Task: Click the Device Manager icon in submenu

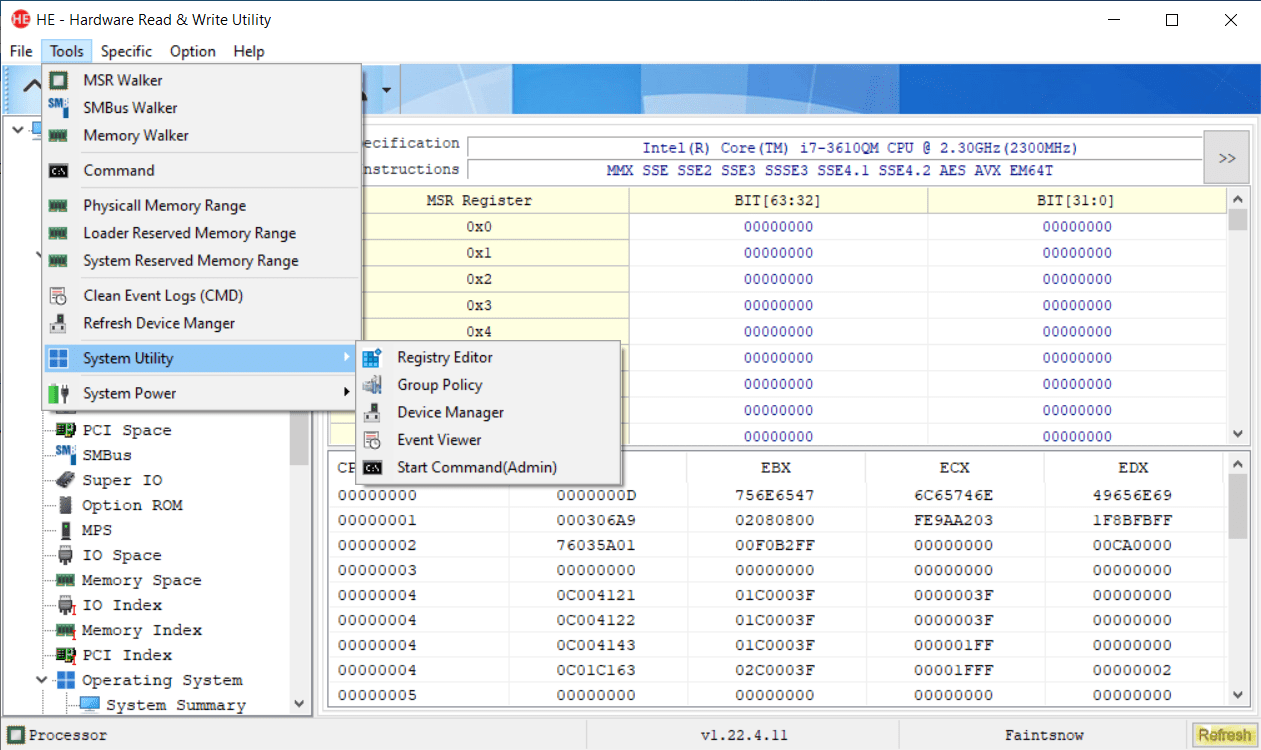Action: tap(373, 412)
